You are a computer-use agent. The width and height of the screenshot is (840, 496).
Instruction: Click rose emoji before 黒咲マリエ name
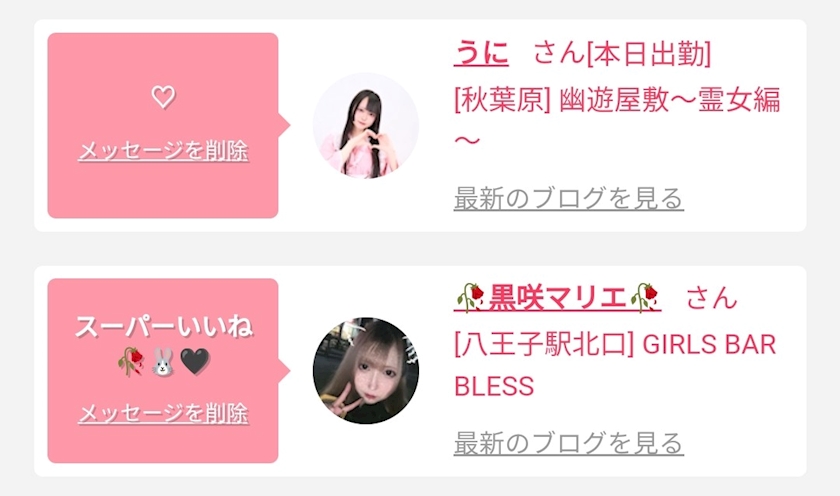[471, 298]
